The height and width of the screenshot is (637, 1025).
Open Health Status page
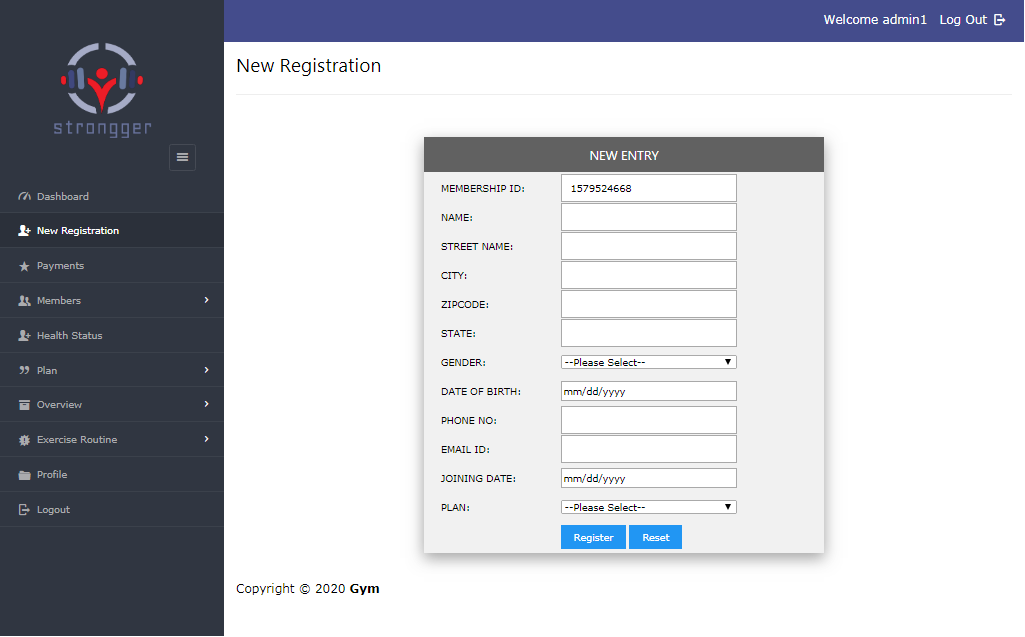click(x=112, y=336)
